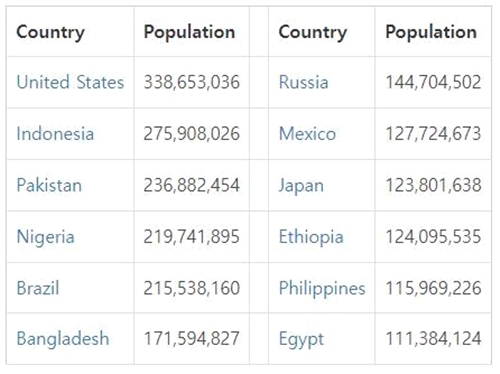Select the Nigeria link
The width and height of the screenshot is (500, 374).
[45, 237]
